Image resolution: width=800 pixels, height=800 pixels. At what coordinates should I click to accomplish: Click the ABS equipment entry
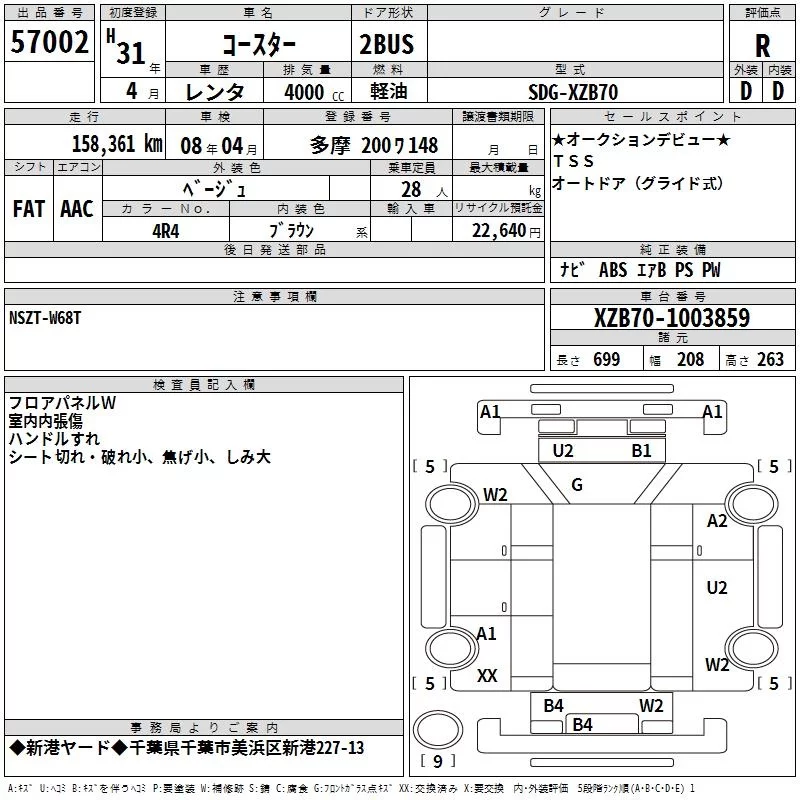click(x=613, y=269)
